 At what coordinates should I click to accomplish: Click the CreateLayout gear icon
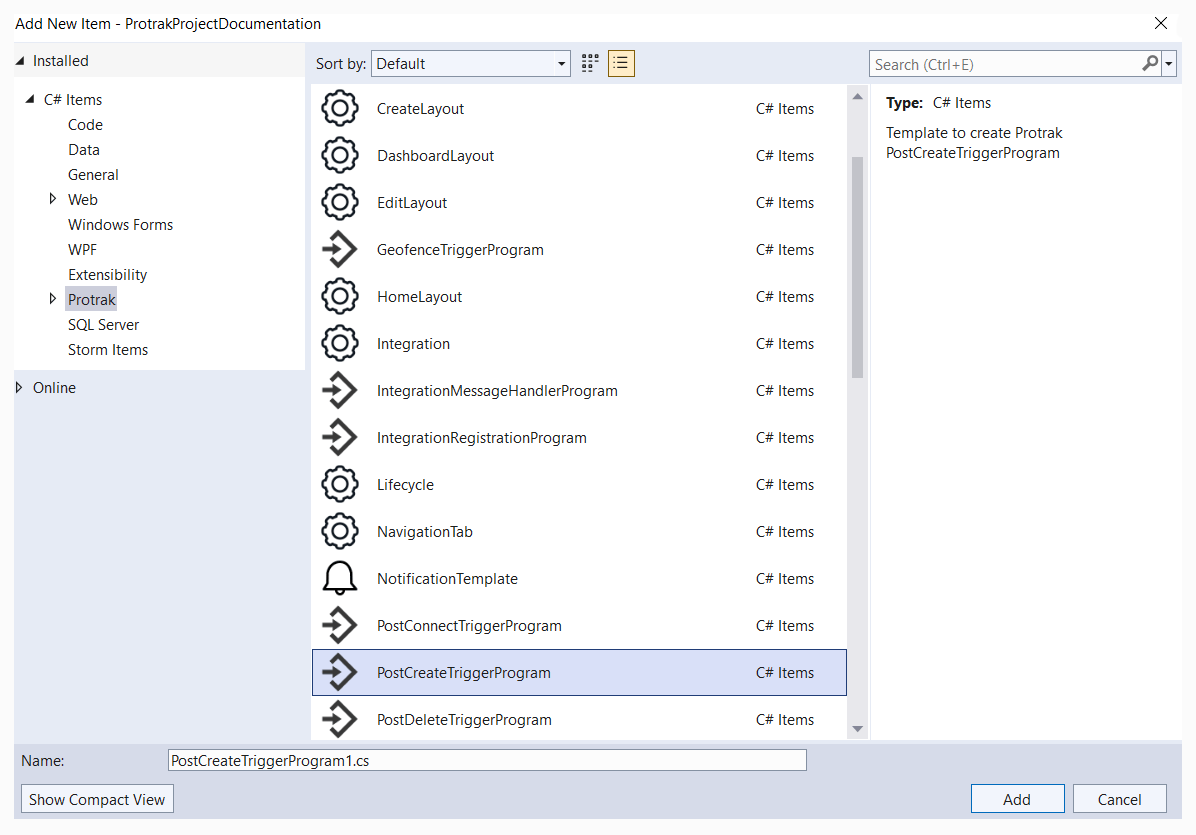(340, 109)
